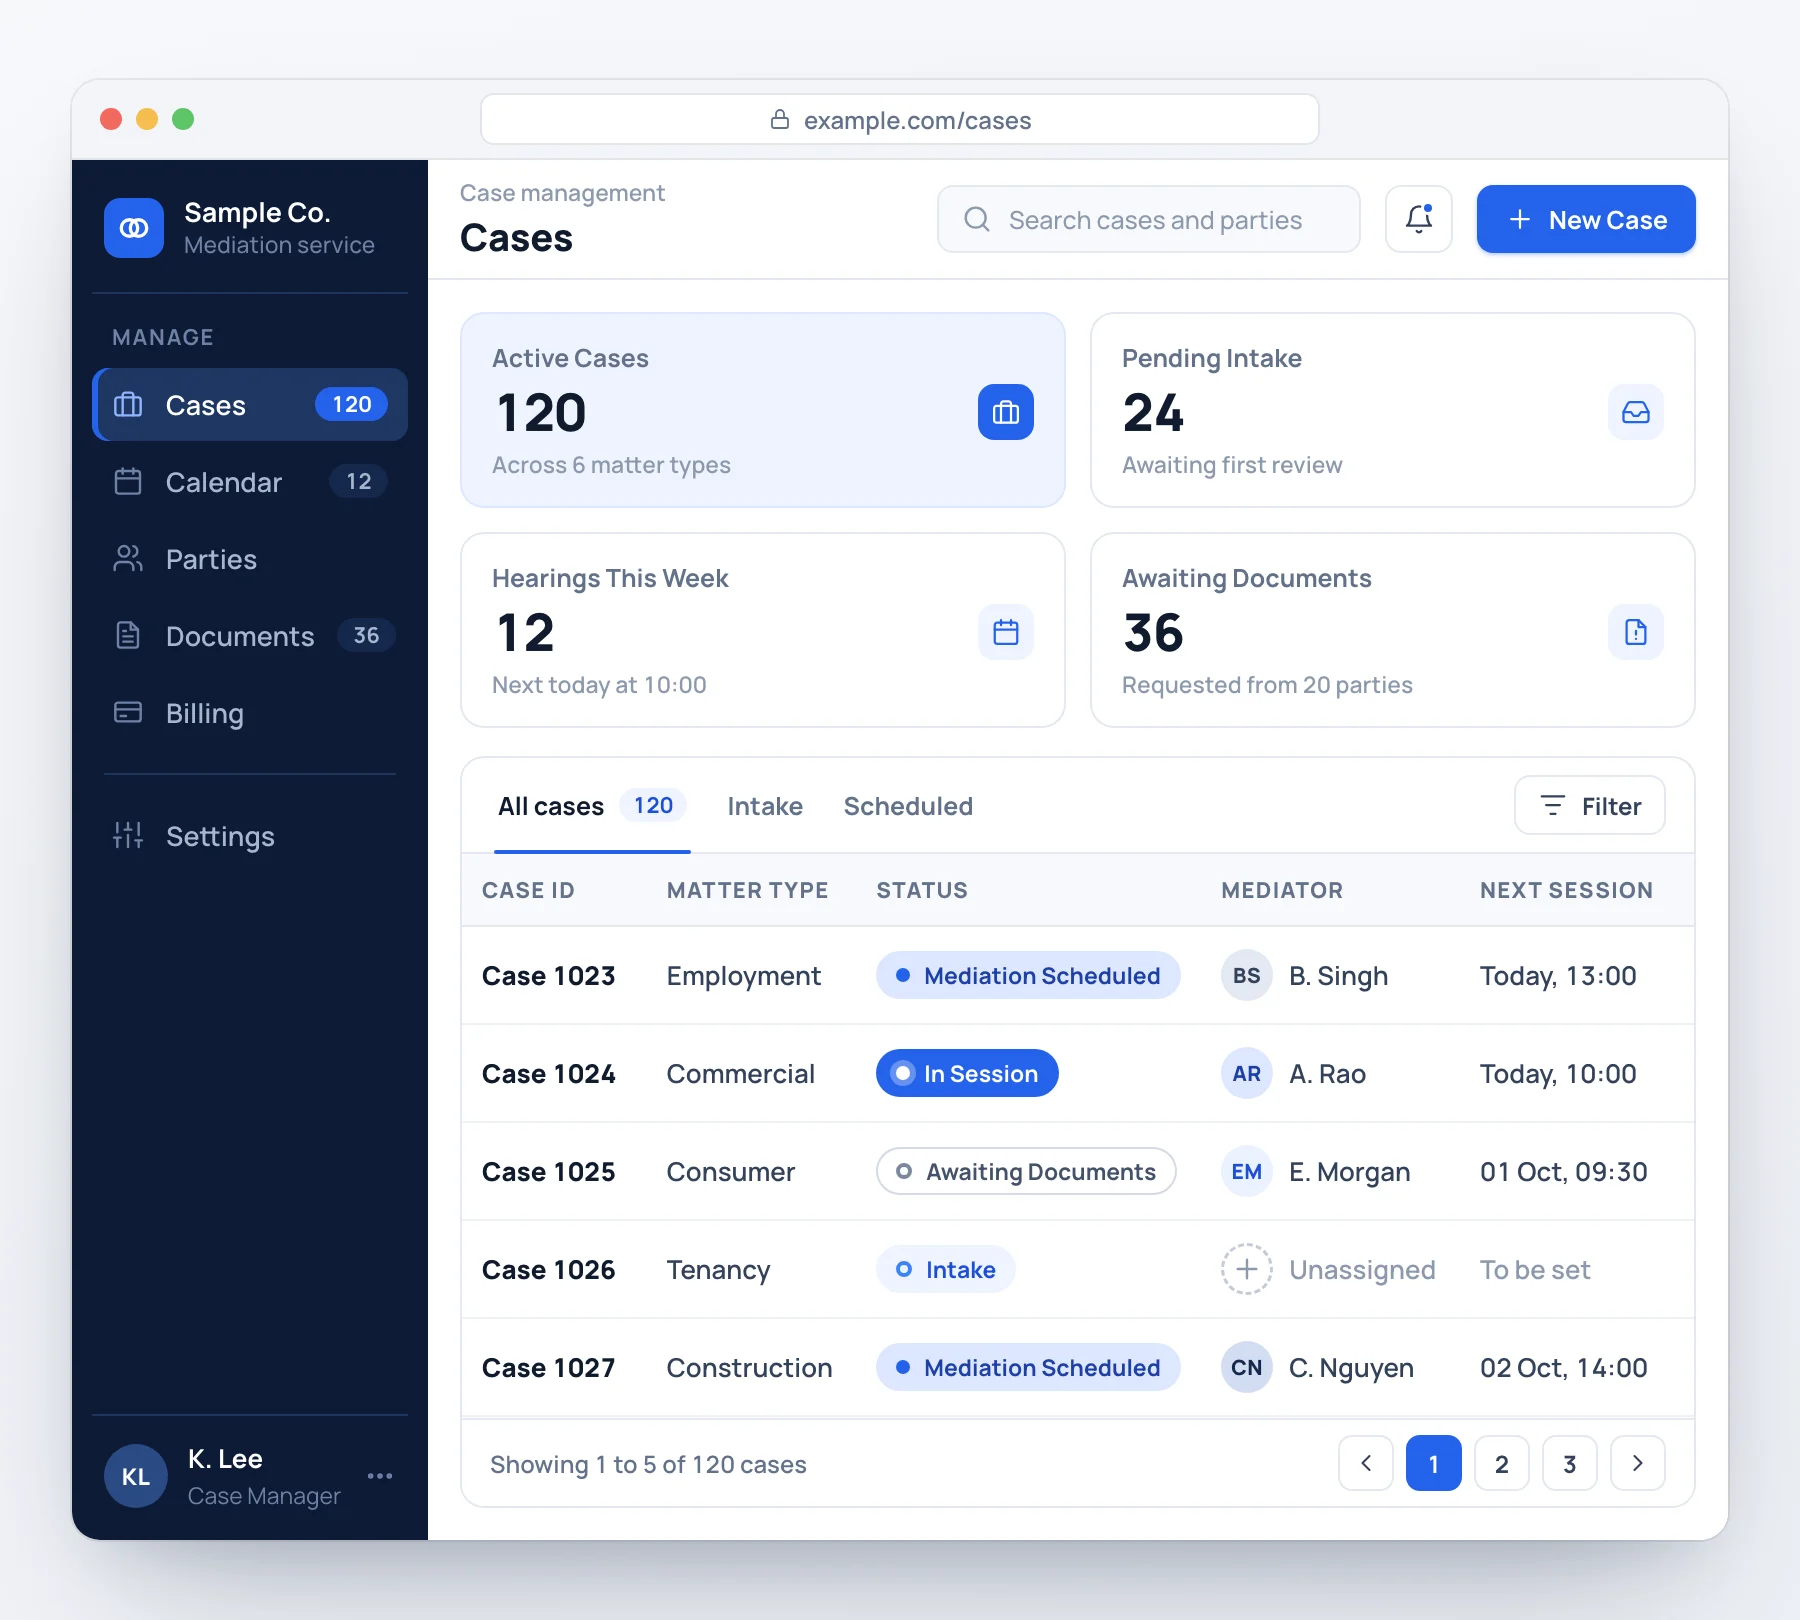Click the KL user avatar
Viewport: 1800px width, 1620px height.
pos(135,1476)
